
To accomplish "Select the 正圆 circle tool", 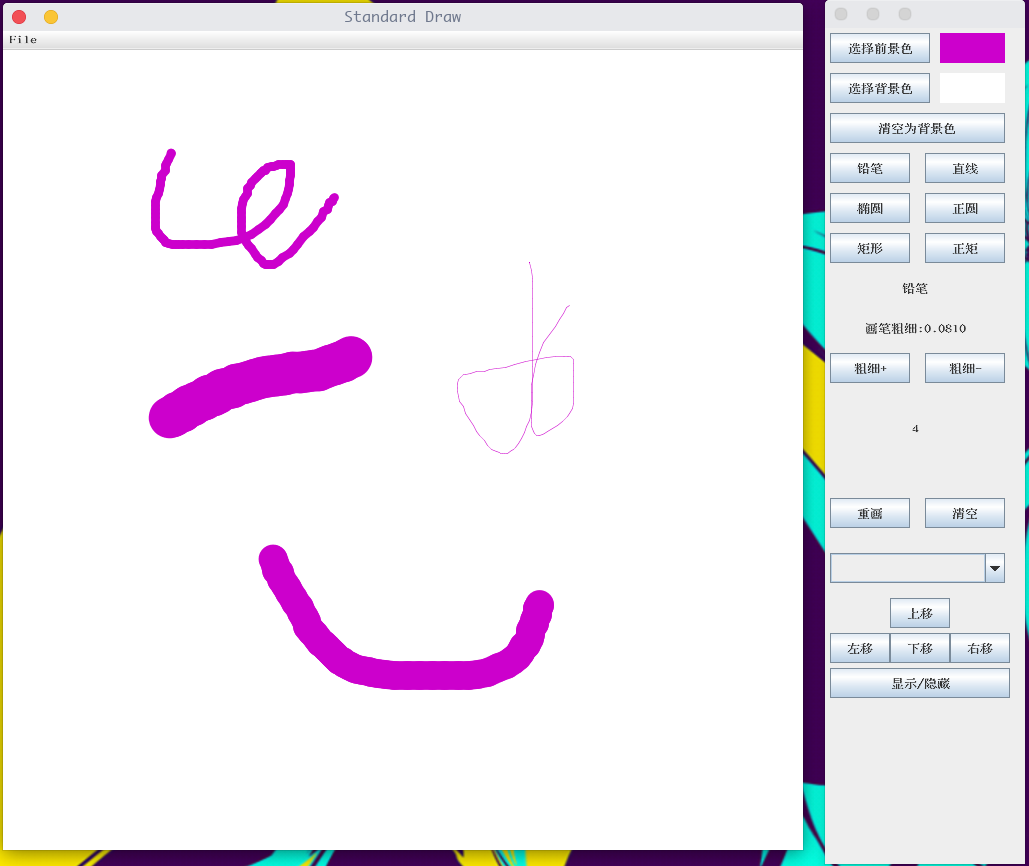I will click(x=964, y=208).
